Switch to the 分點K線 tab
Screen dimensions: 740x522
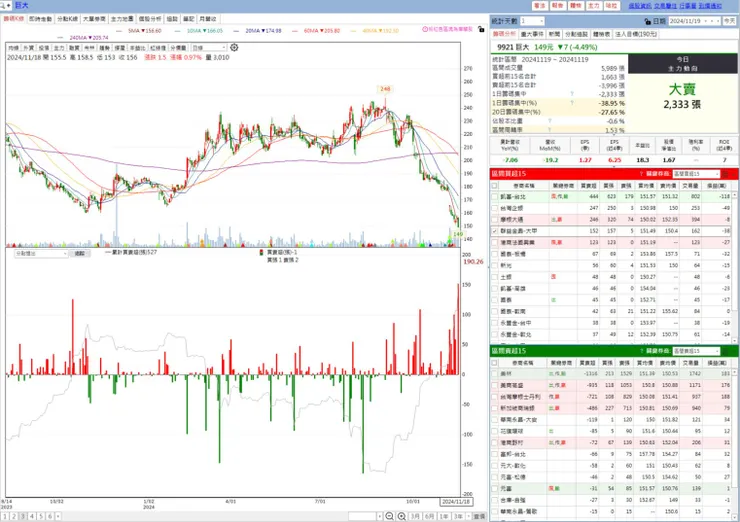pos(67,19)
